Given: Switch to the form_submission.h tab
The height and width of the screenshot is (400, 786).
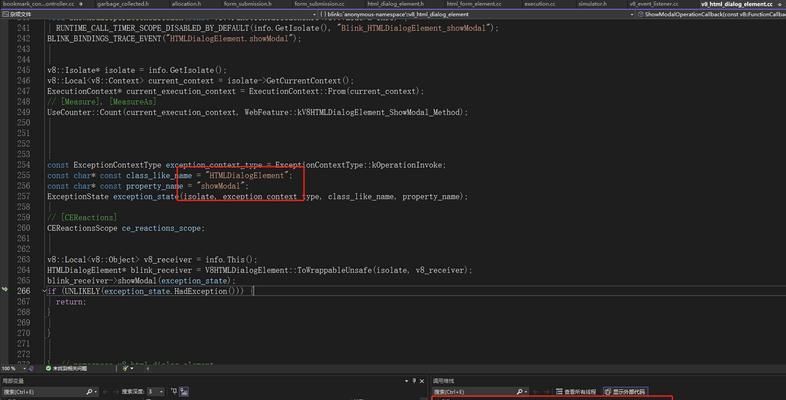Looking at the screenshot, I should pyautogui.click(x=248, y=4).
